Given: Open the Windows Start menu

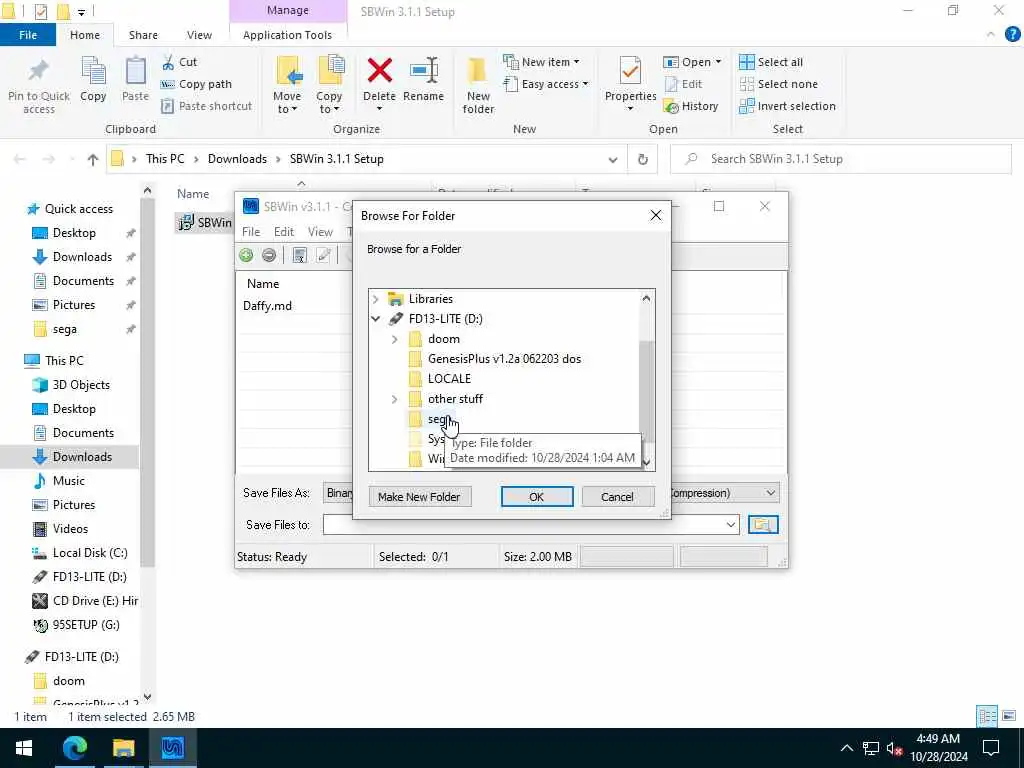Looking at the screenshot, I should [x=24, y=748].
